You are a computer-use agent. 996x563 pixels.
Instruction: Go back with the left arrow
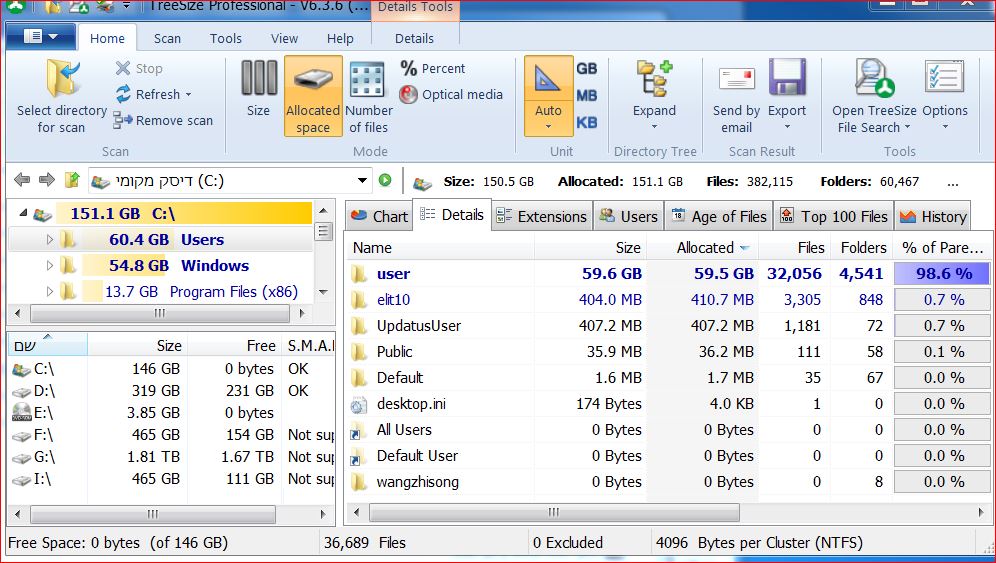point(22,180)
